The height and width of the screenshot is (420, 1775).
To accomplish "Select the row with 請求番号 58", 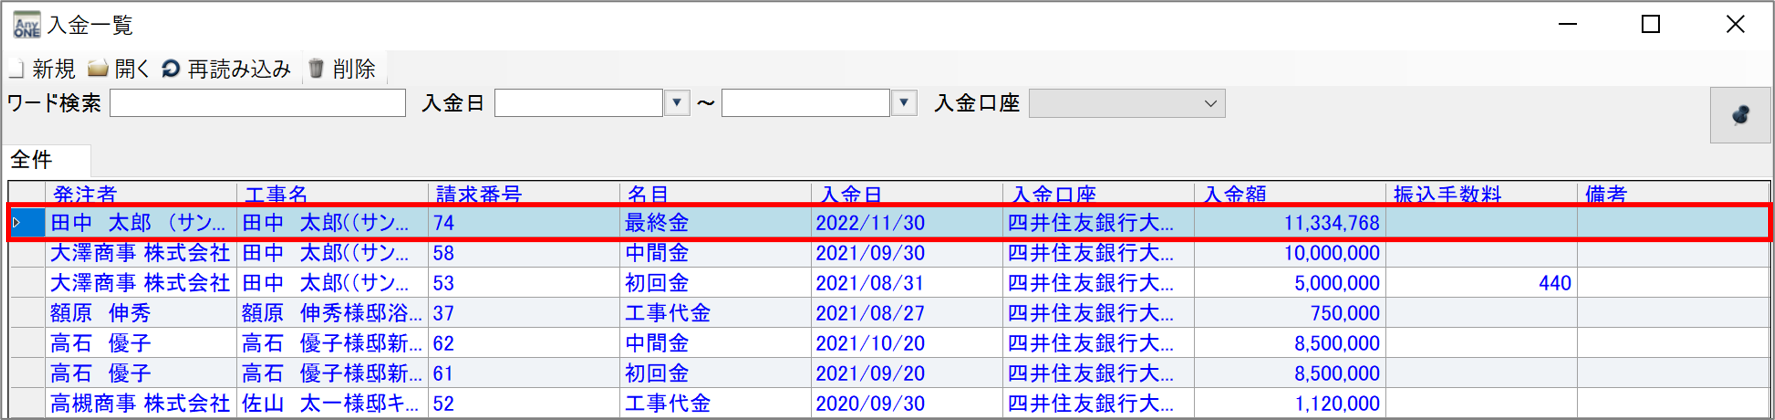I will (444, 253).
